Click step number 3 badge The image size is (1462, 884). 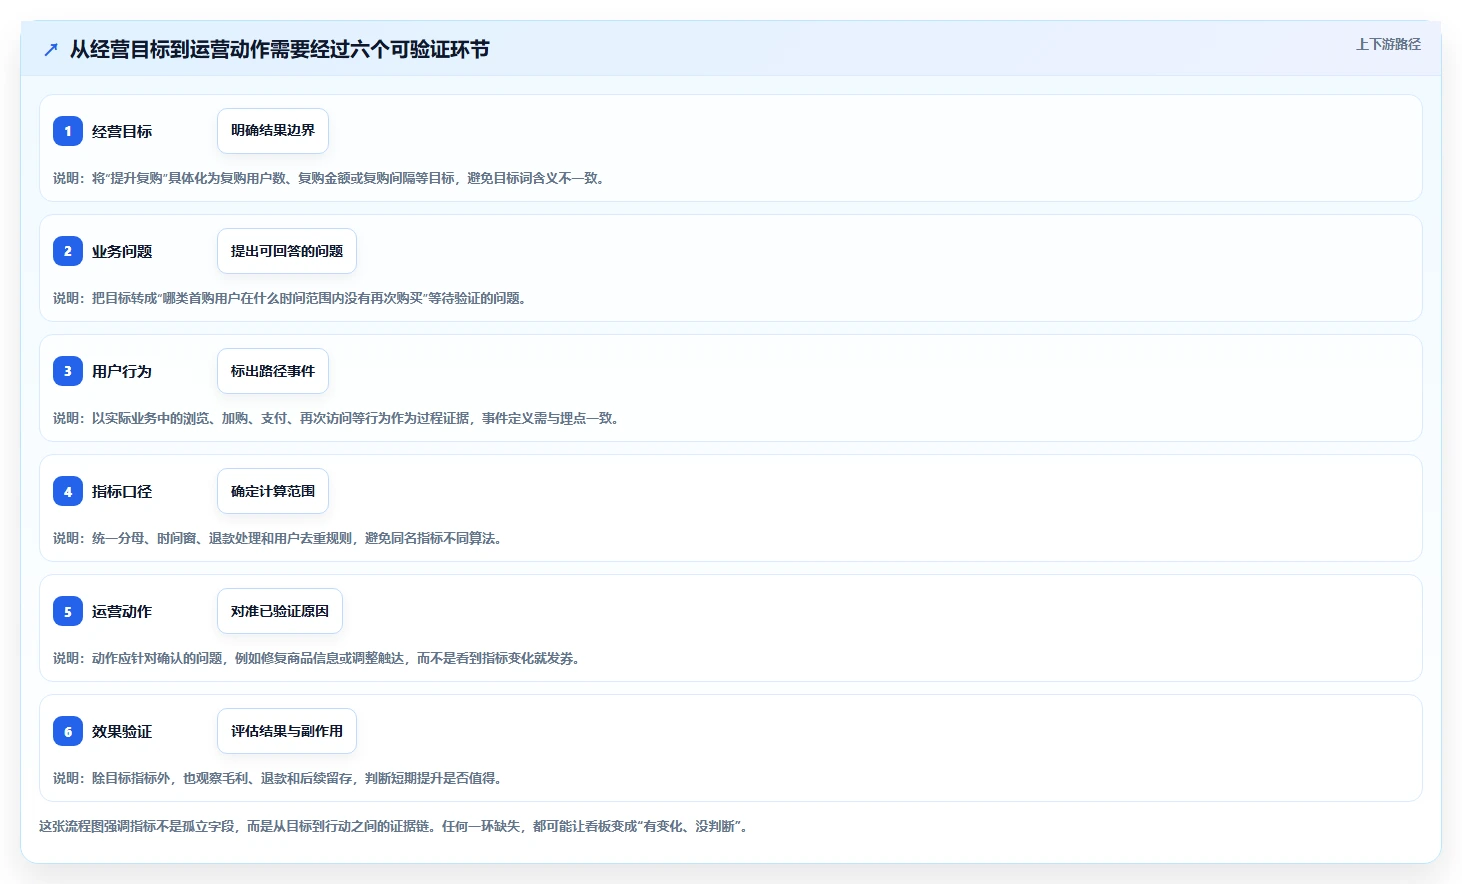pos(68,371)
